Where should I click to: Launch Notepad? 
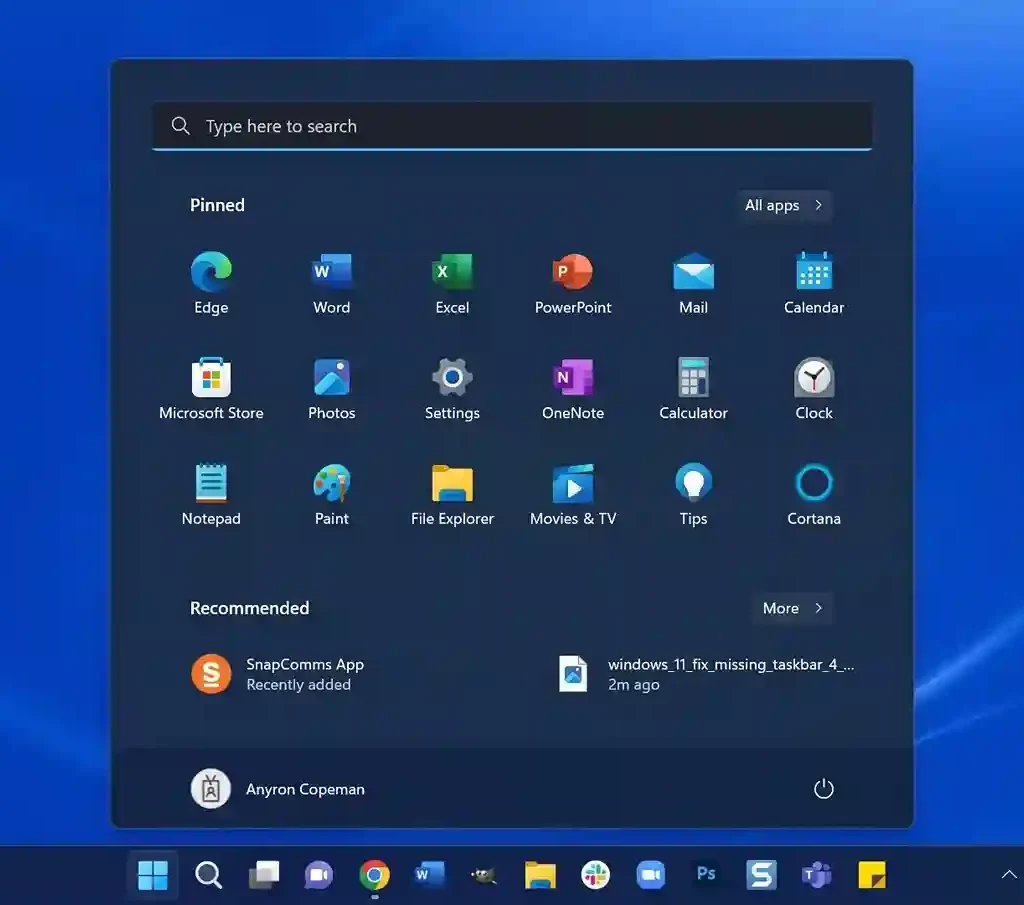[211, 494]
